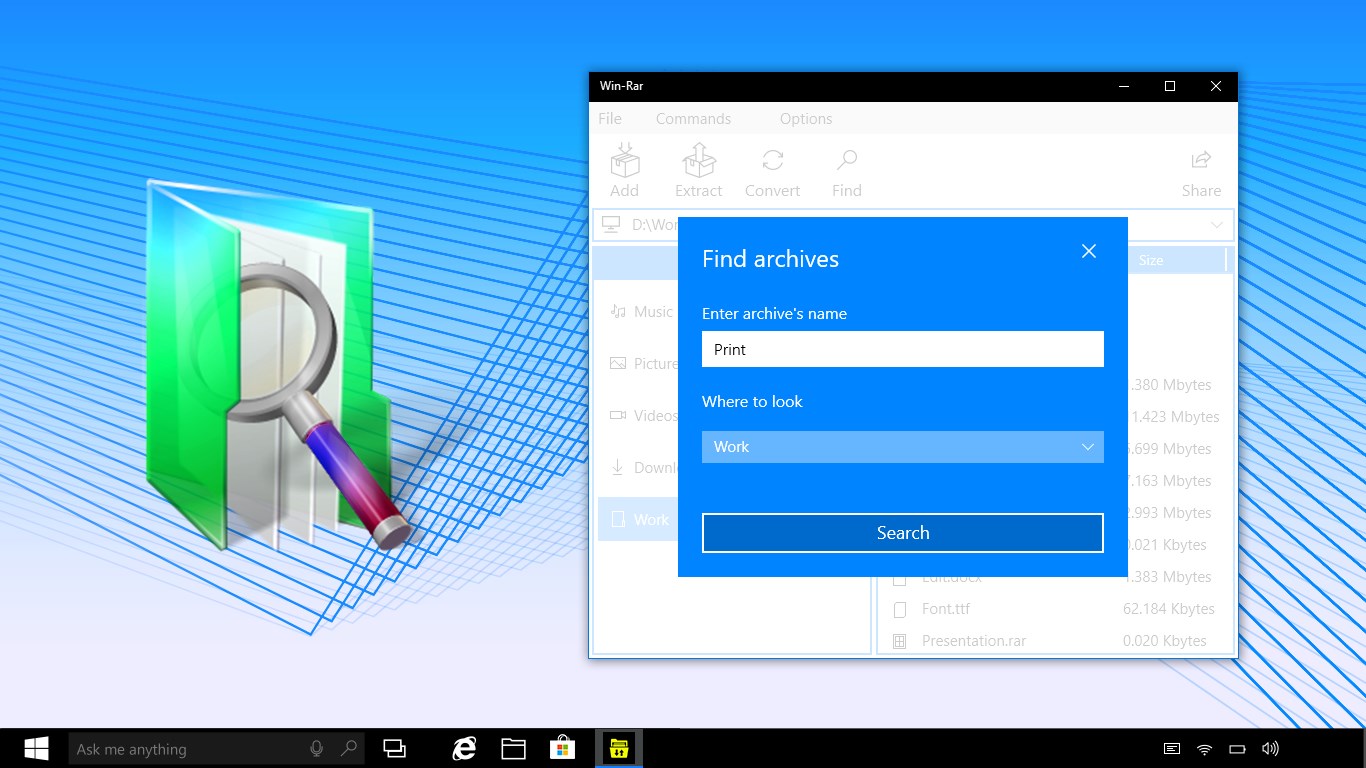
Task: Click the Share toolbar icon
Action: click(x=1201, y=160)
